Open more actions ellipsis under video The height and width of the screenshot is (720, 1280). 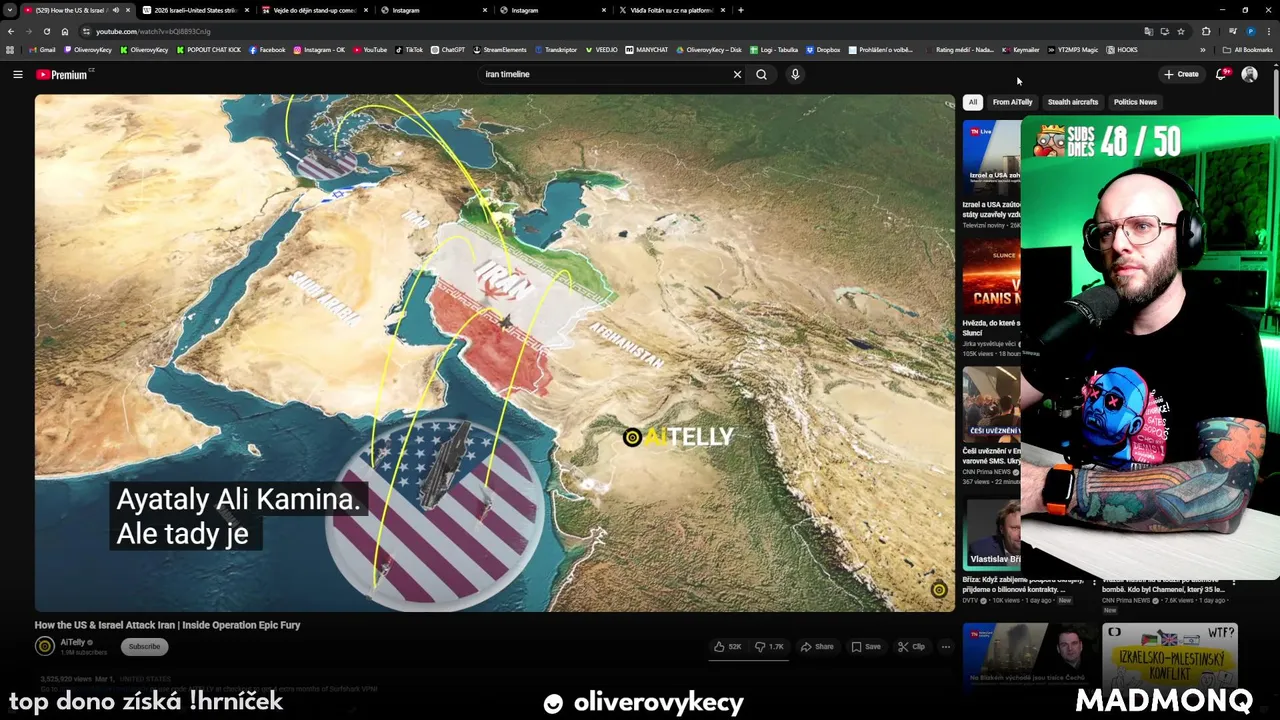pyautogui.click(x=945, y=647)
